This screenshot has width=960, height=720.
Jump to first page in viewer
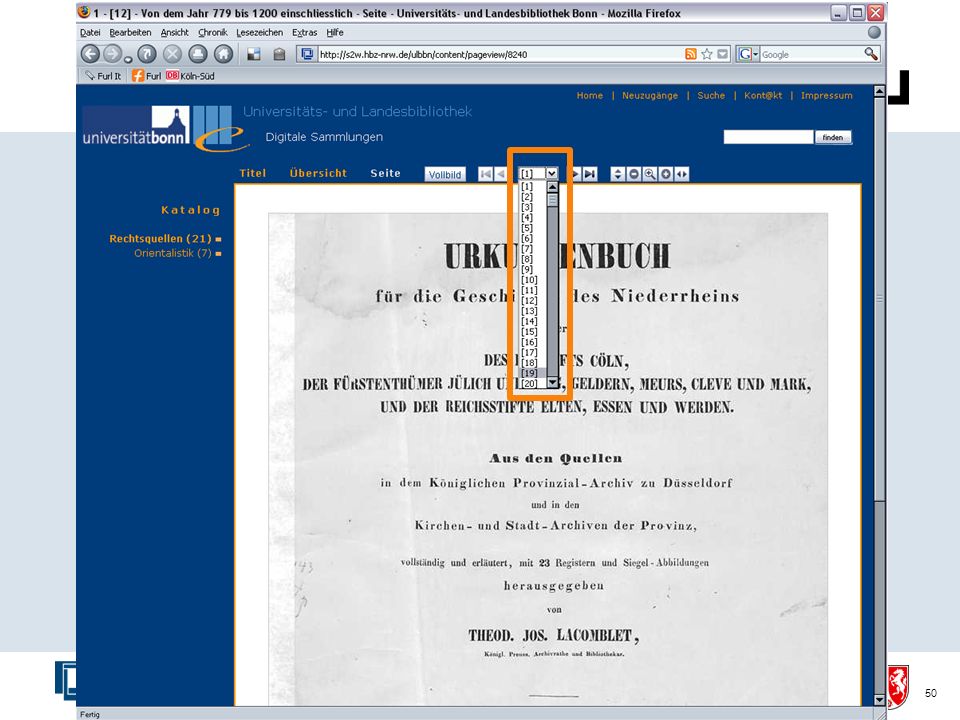pos(486,174)
